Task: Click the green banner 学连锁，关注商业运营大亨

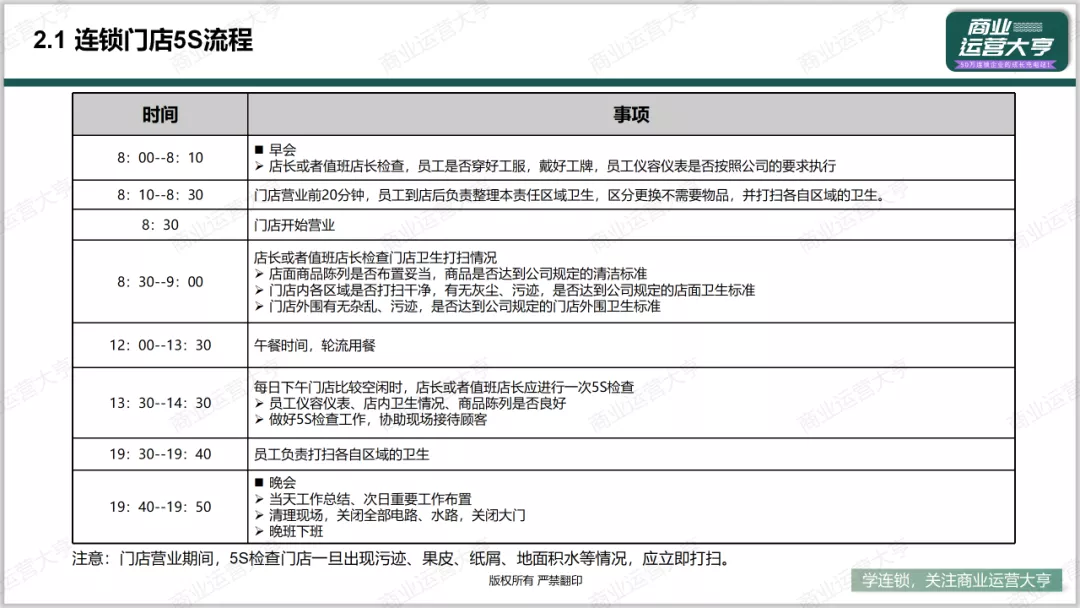Action: [957, 580]
